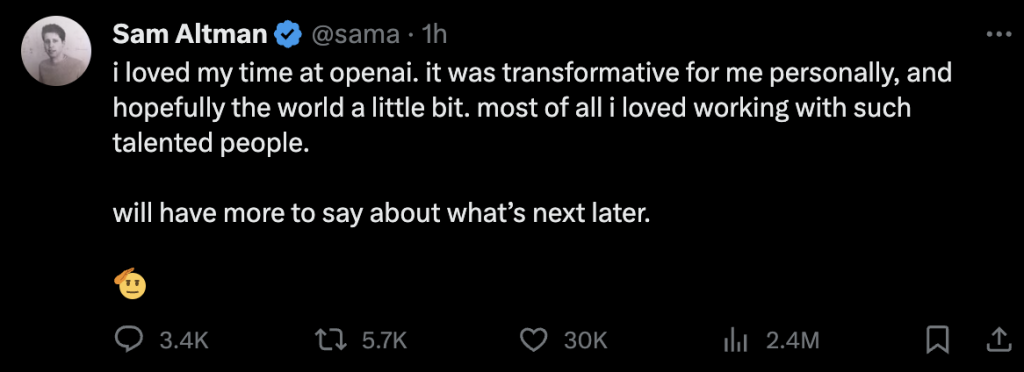Share the tweet via the upload arrow icon
This screenshot has height=372, width=1024.
(x=997, y=339)
